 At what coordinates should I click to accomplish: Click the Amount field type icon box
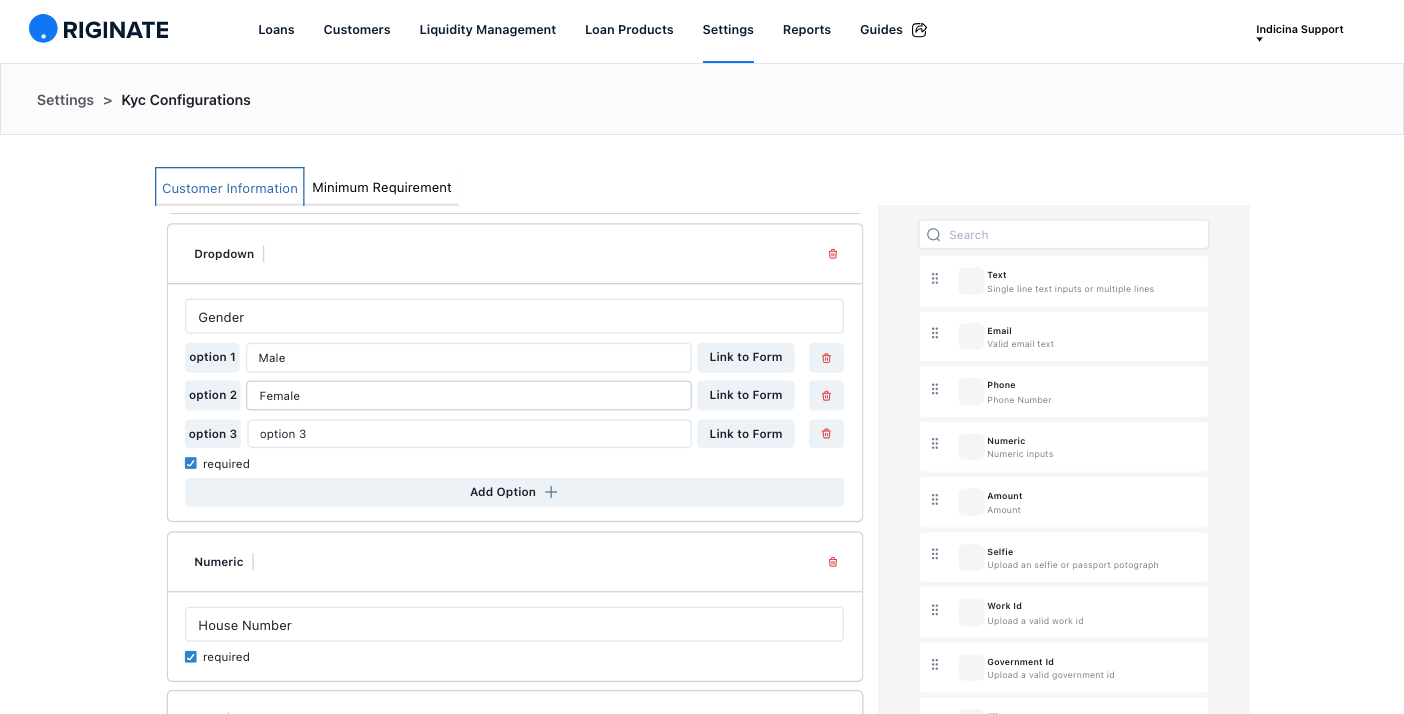[971, 502]
